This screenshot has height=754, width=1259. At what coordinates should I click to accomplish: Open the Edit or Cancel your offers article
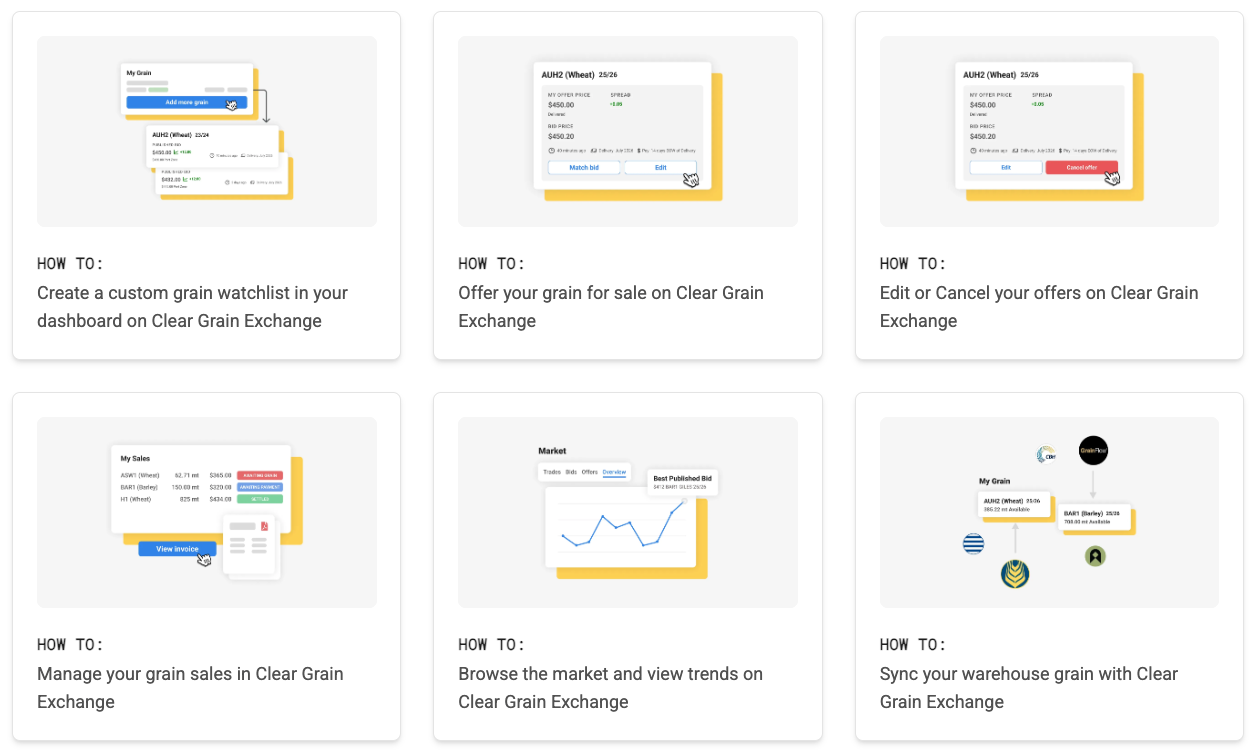tap(1038, 307)
